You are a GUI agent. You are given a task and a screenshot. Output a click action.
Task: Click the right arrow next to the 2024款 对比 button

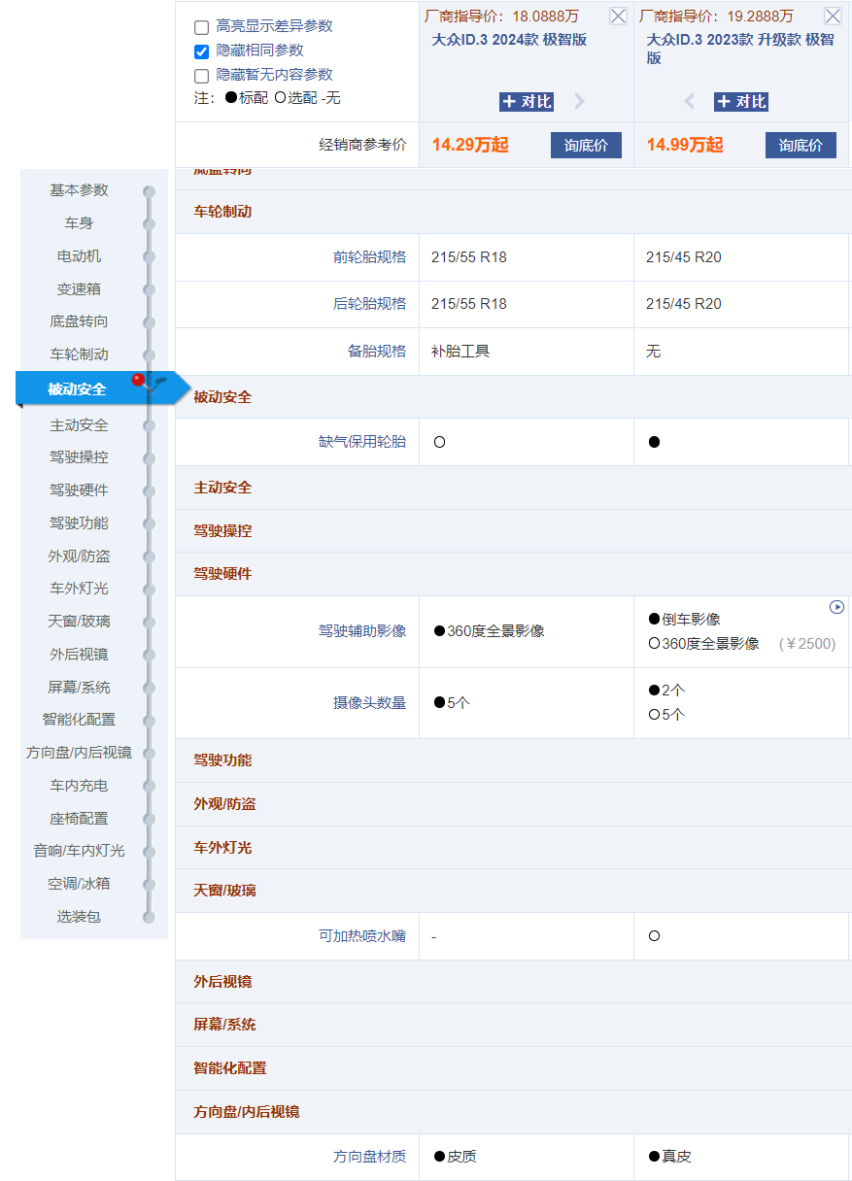(x=579, y=101)
